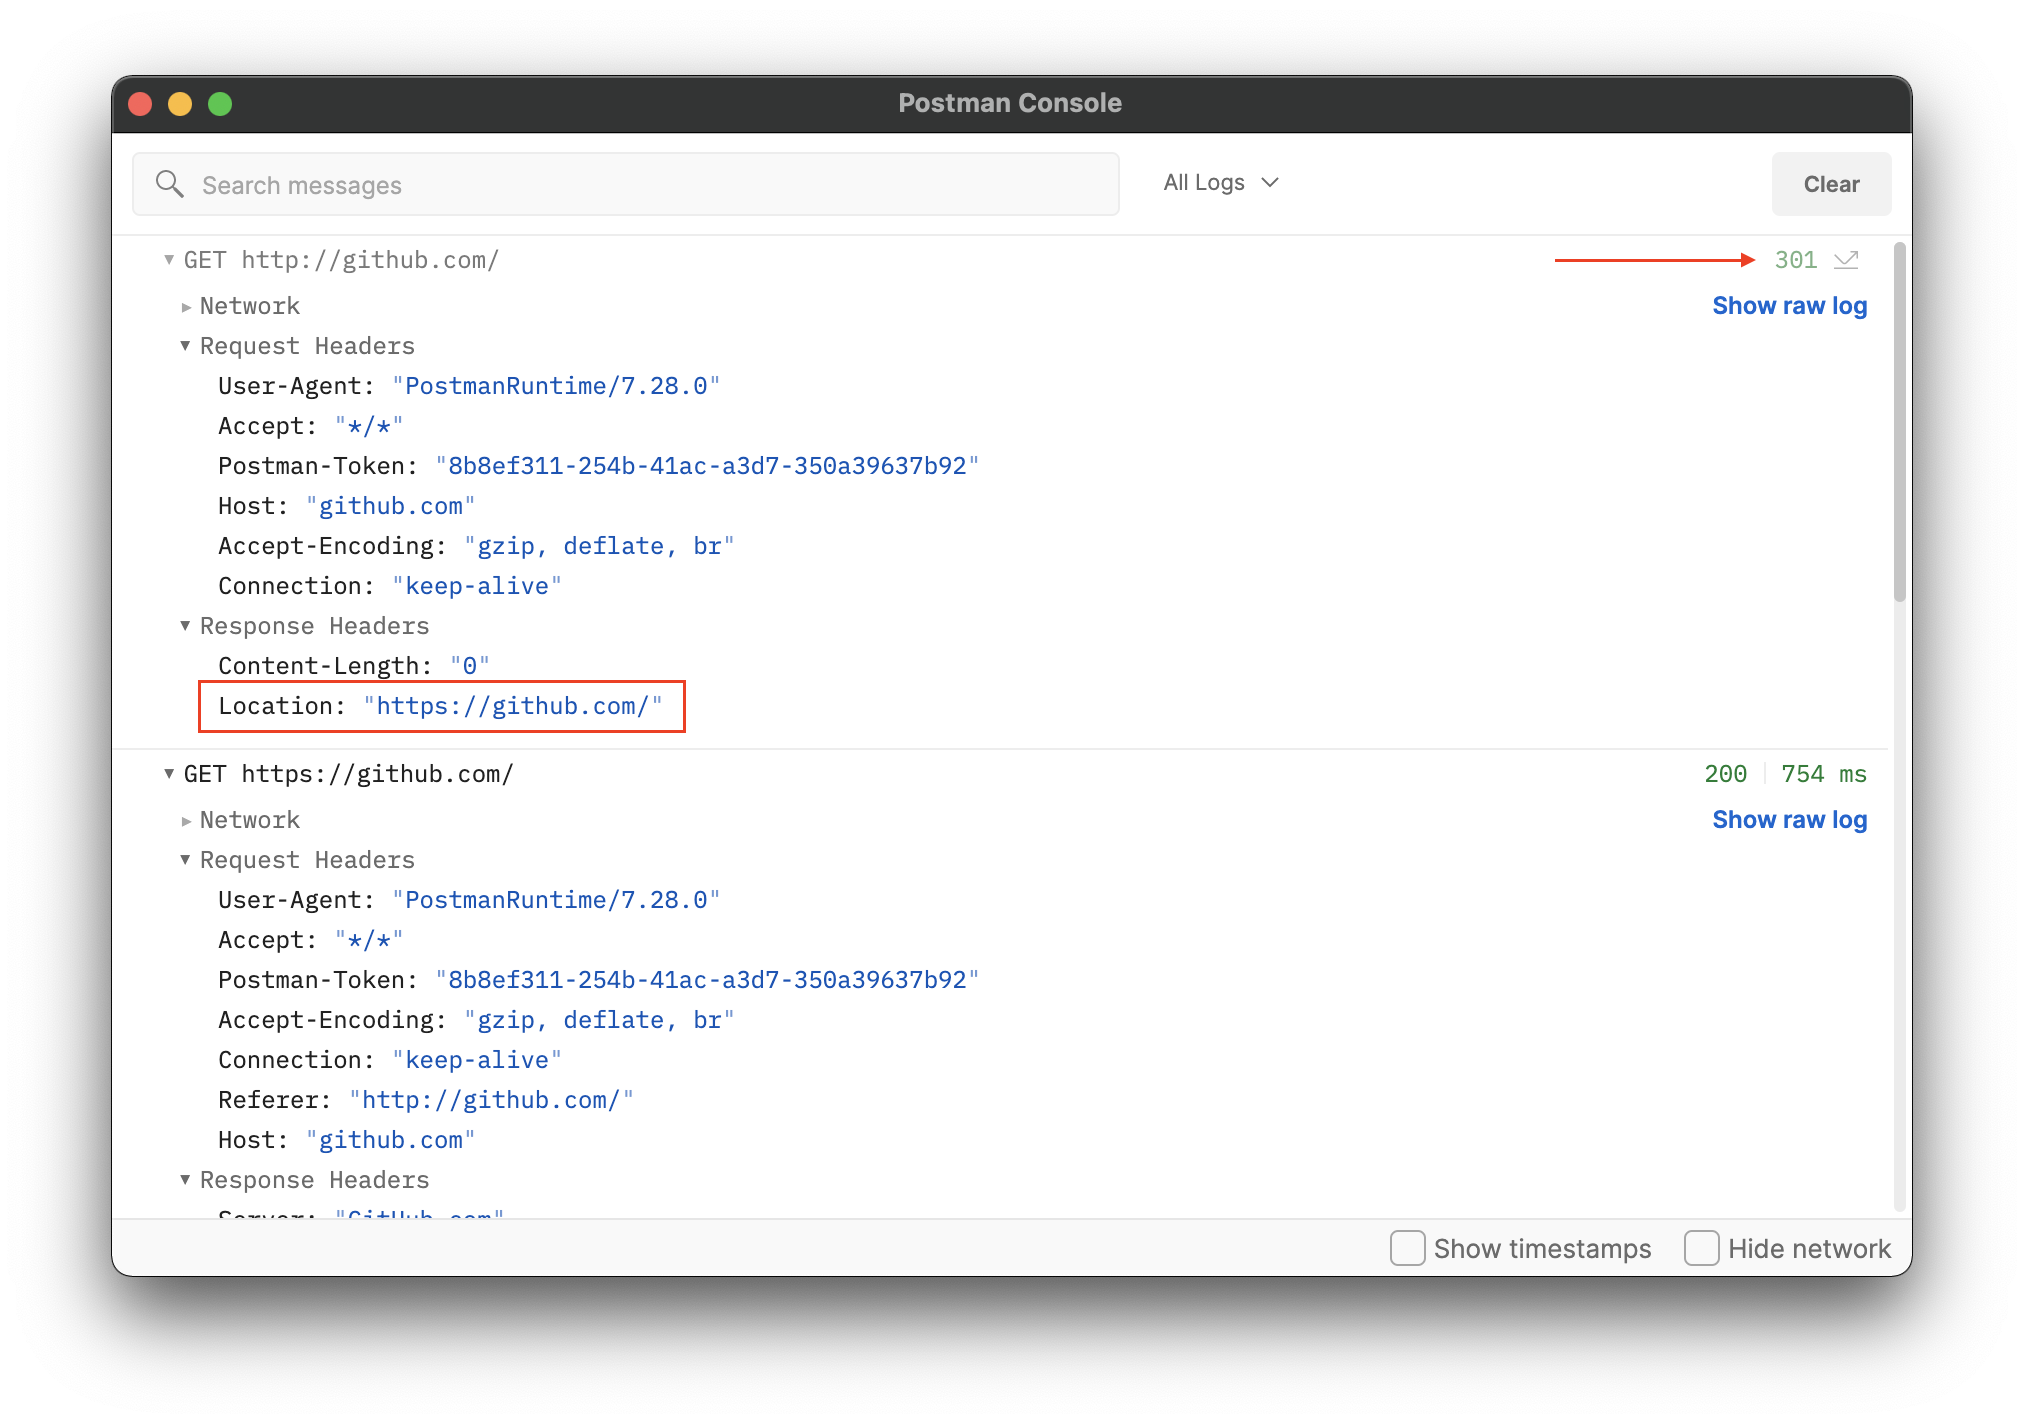Collapse the GET http://github.com/ log entry

169,259
